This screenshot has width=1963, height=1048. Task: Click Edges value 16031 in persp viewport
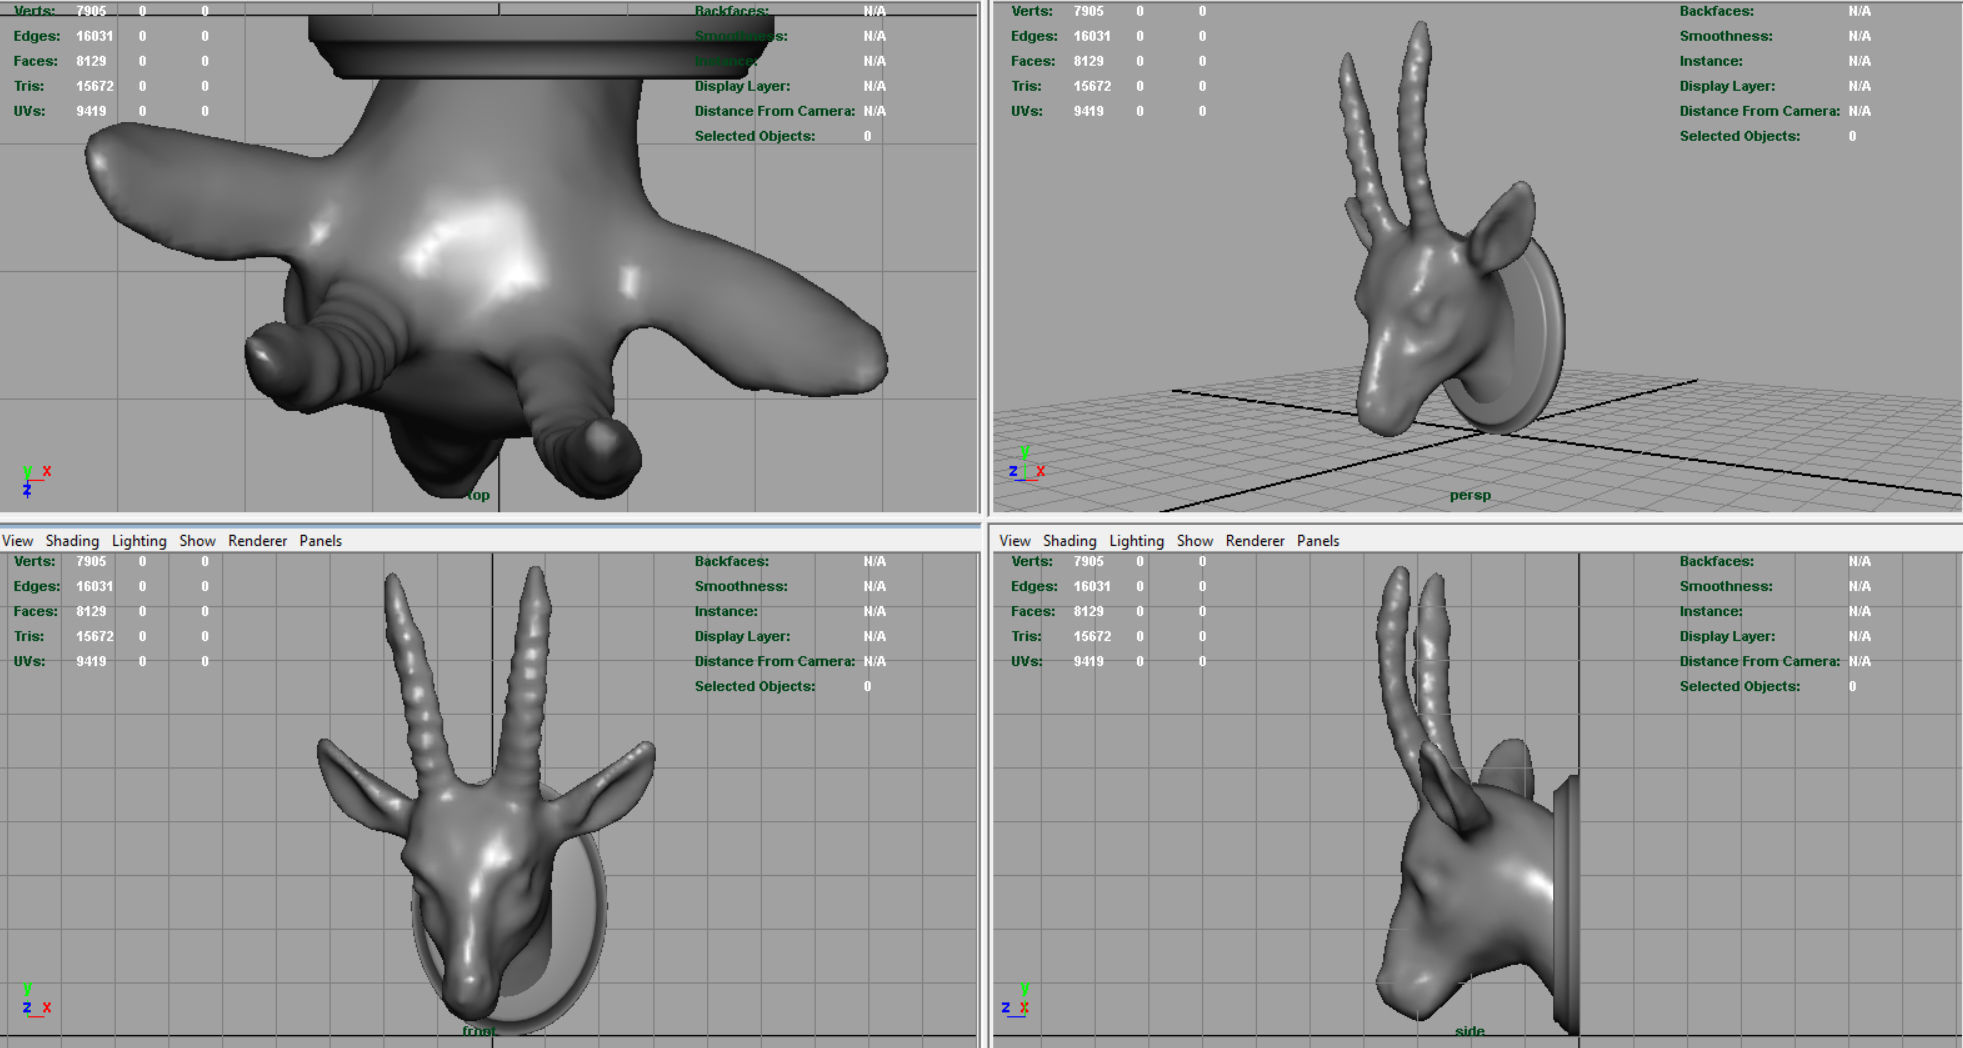point(1091,36)
